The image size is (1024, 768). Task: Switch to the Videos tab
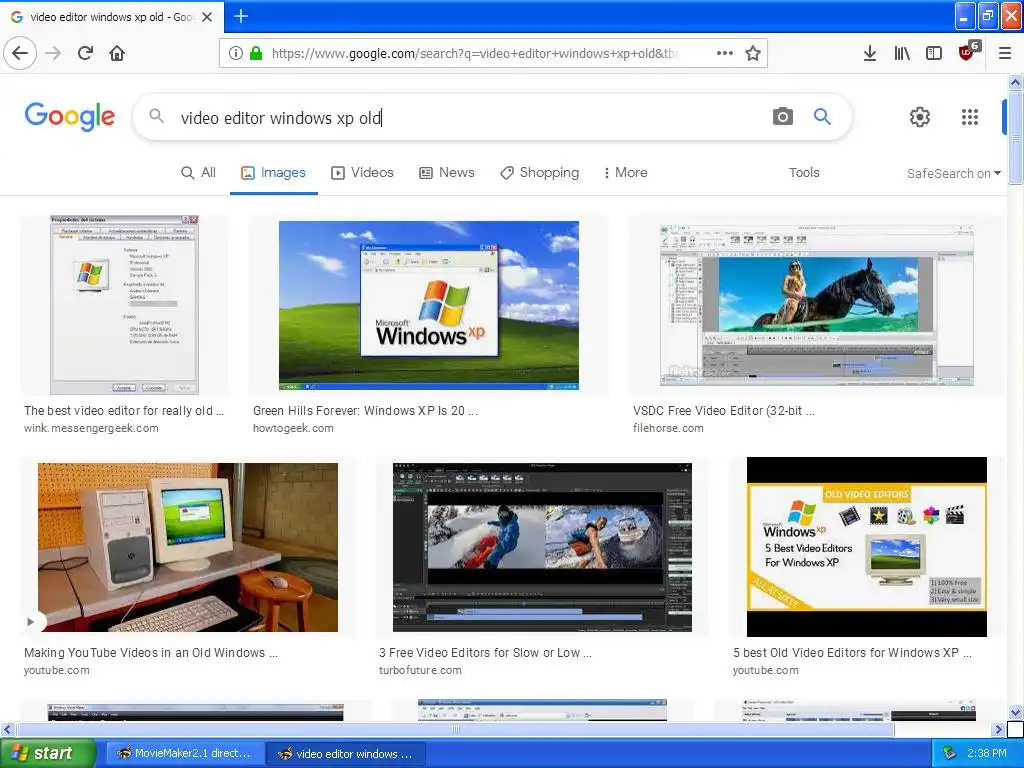362,172
